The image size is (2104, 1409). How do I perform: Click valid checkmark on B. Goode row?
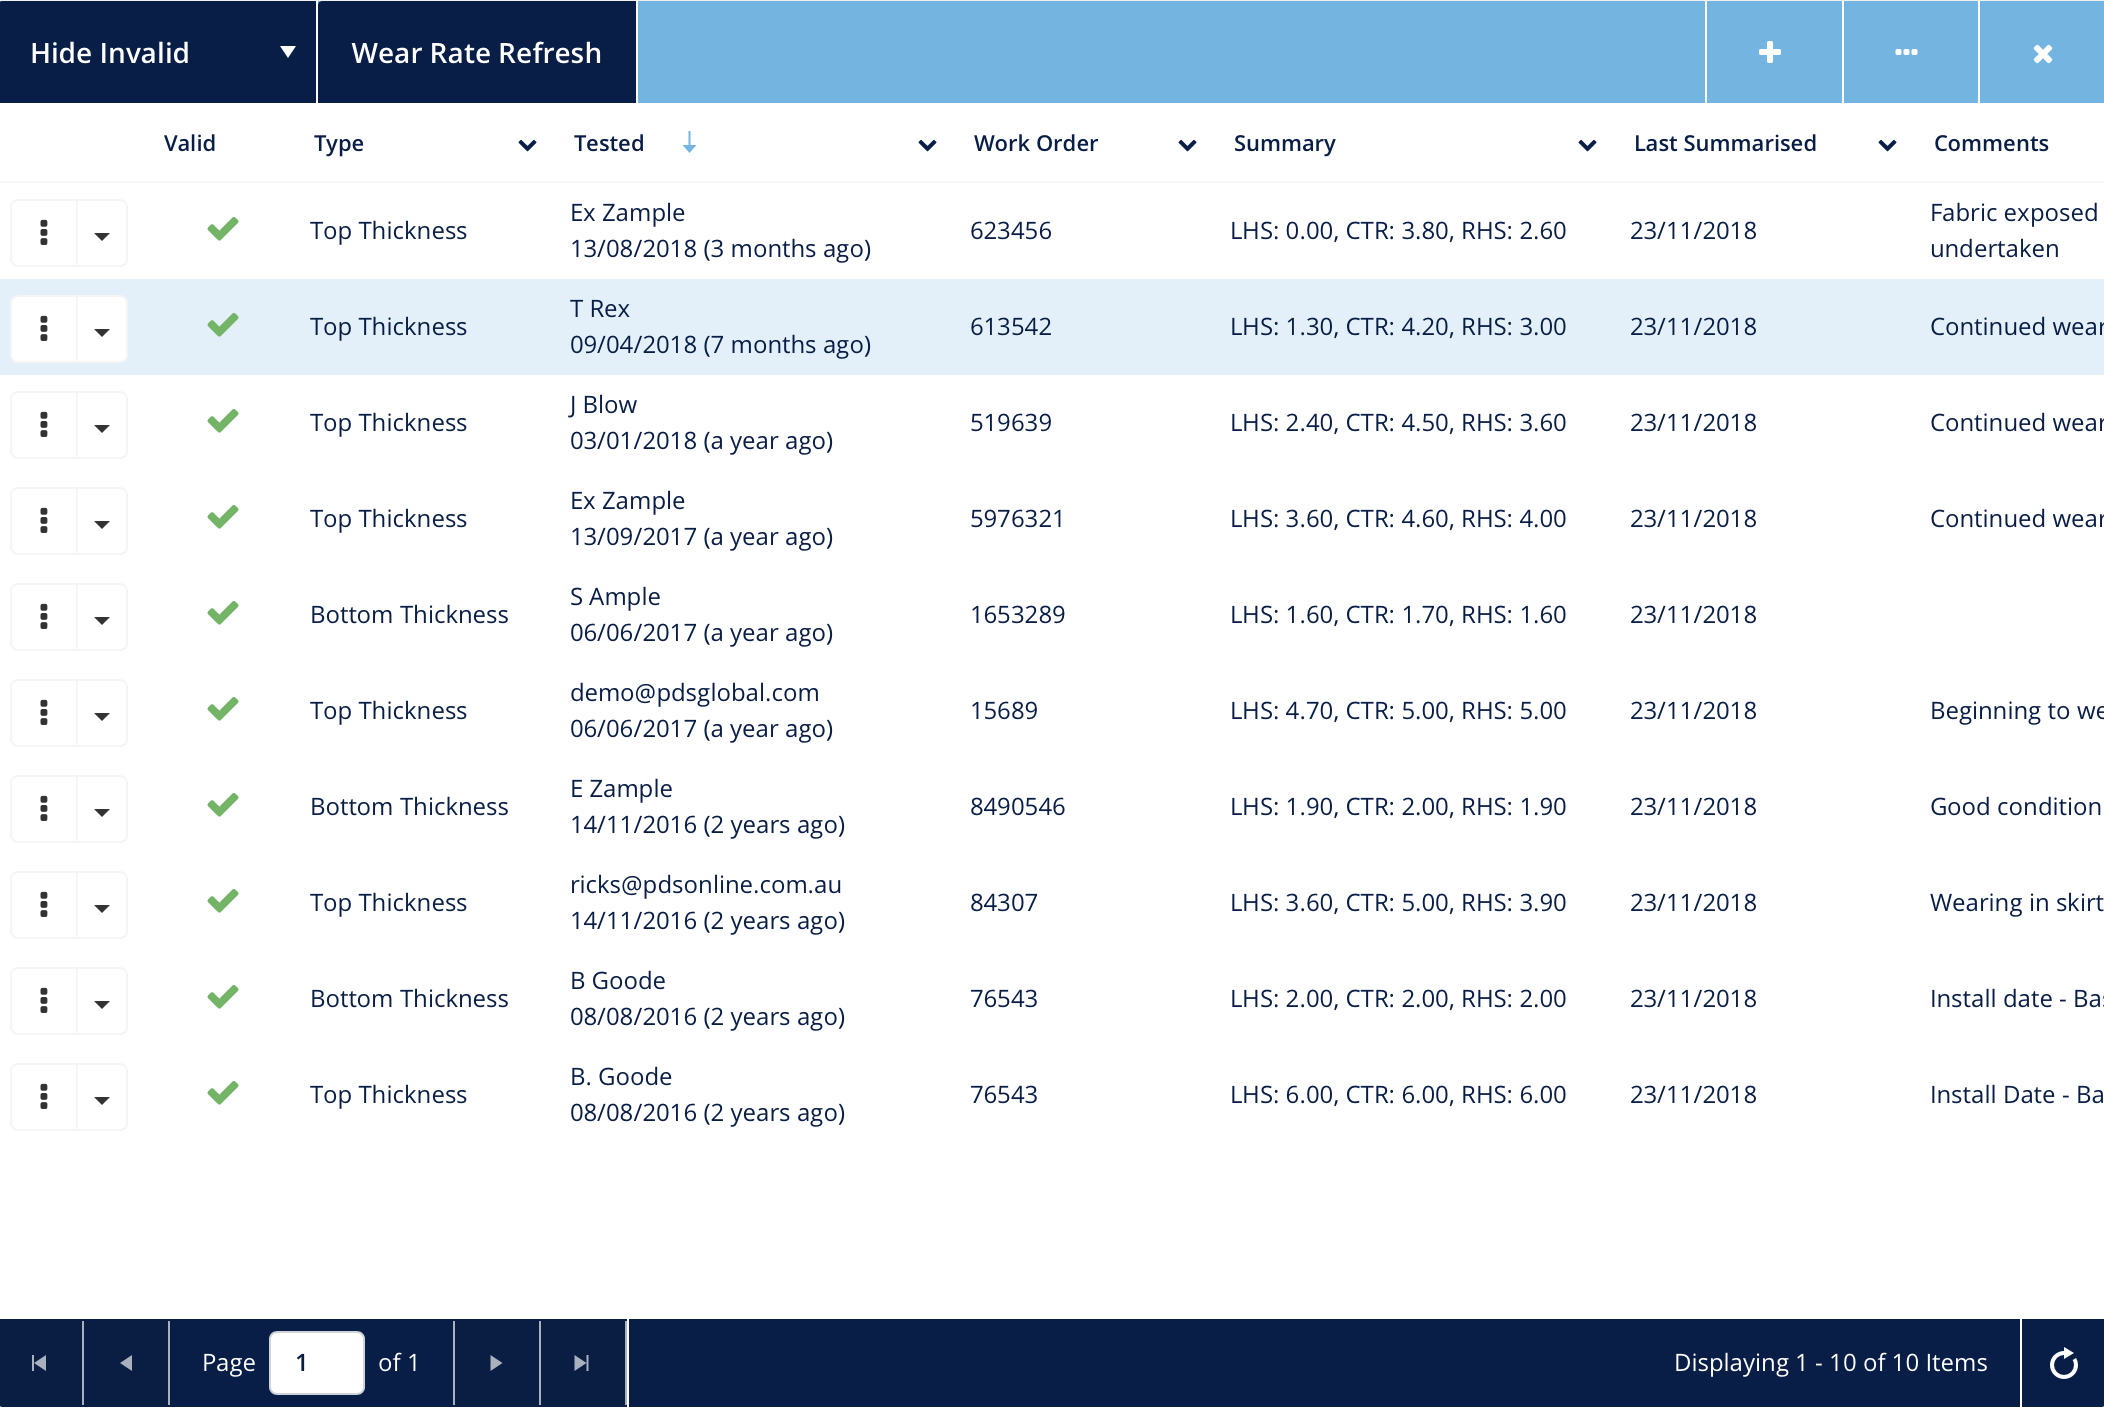click(223, 1093)
